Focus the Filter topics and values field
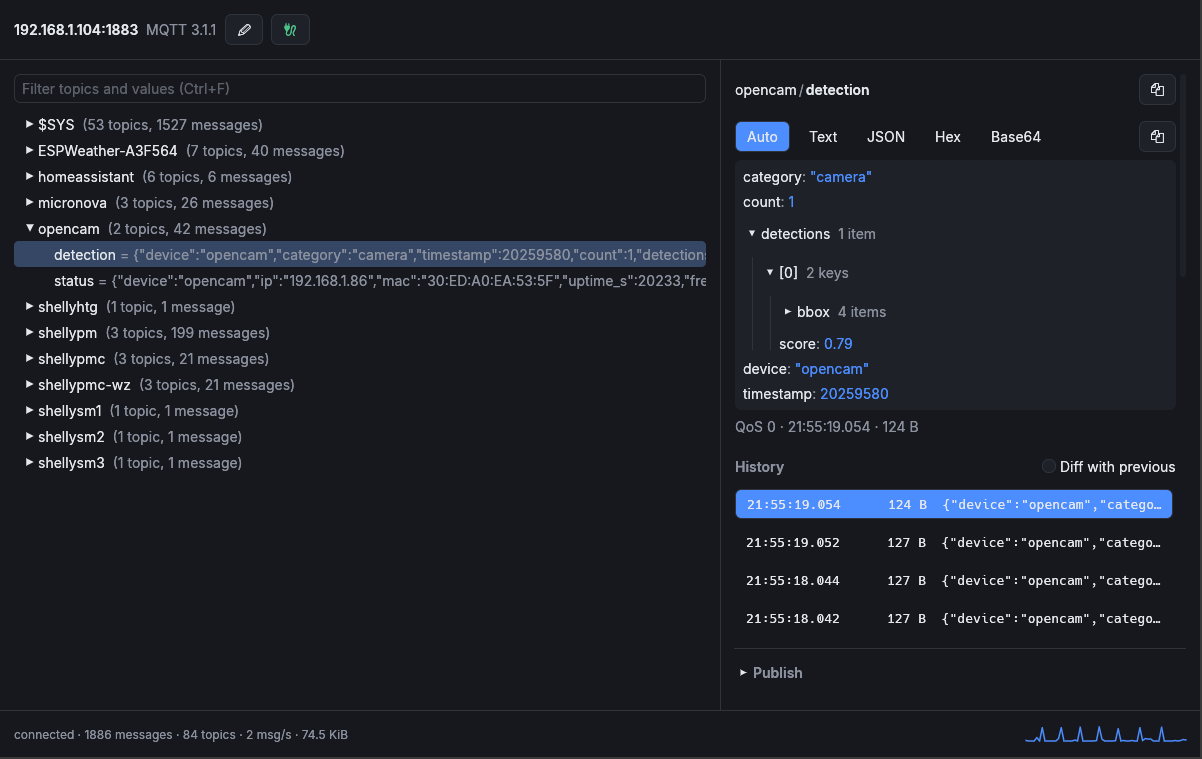Image resolution: width=1202 pixels, height=759 pixels. [360, 89]
